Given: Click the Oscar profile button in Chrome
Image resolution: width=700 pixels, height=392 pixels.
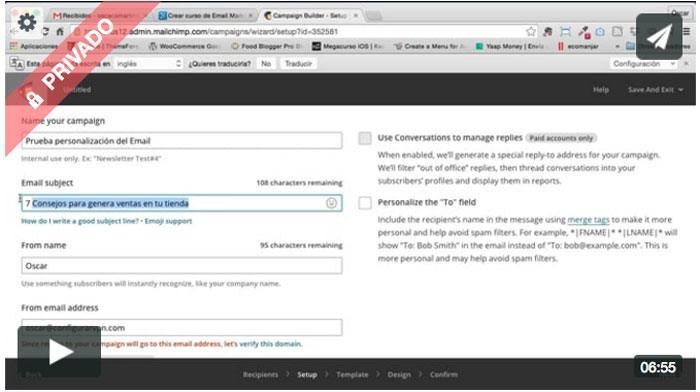Looking at the screenshot, I should coord(679,13).
